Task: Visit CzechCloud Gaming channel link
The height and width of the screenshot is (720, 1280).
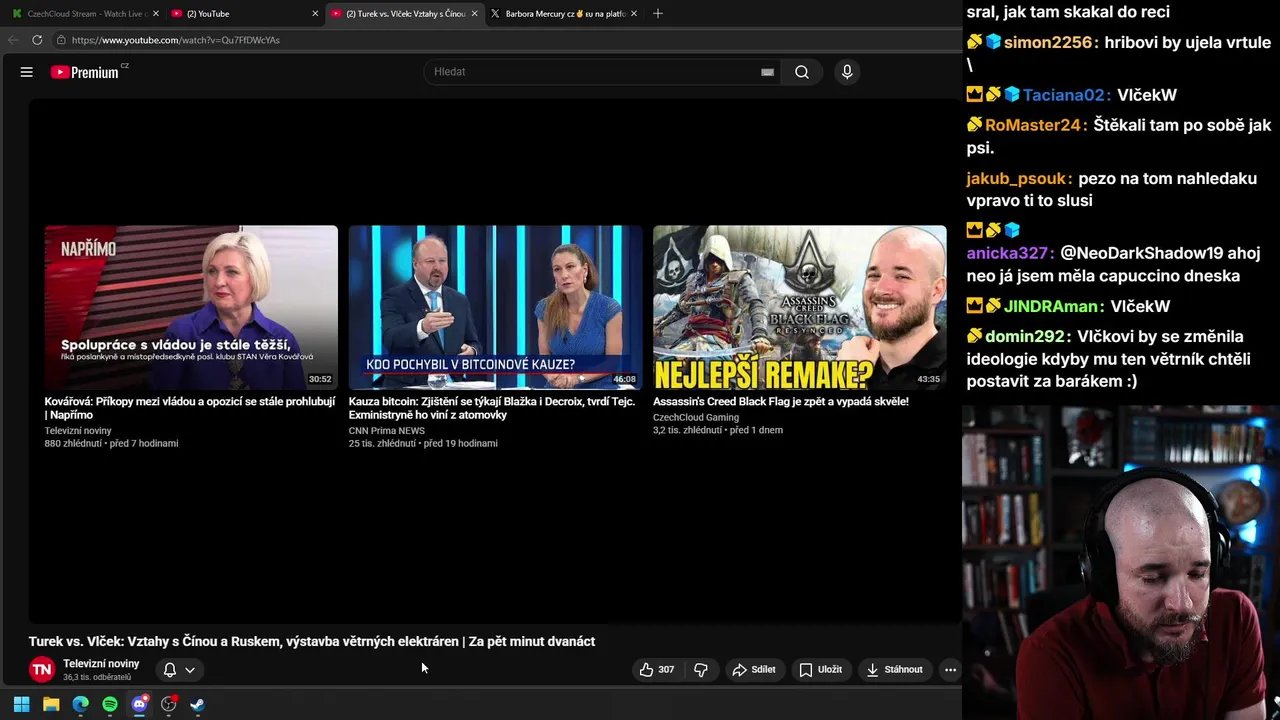Action: tap(696, 418)
